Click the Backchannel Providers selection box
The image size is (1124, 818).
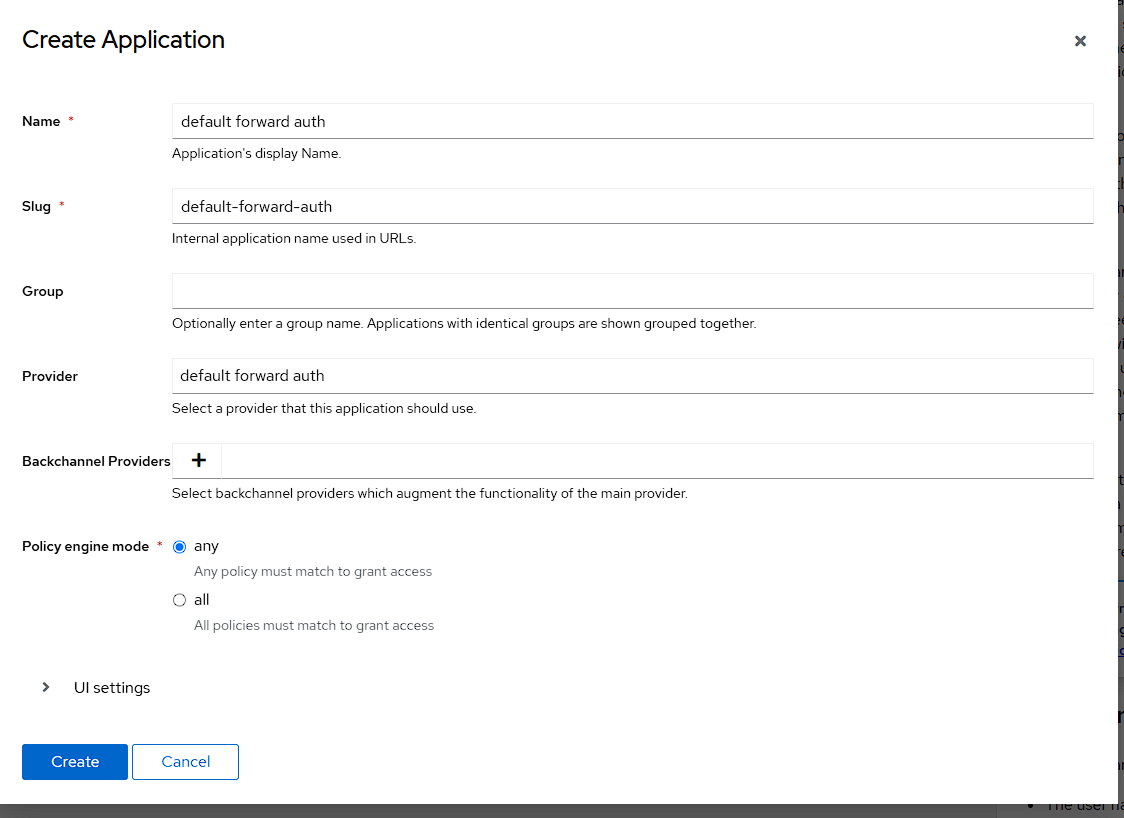[656, 461]
